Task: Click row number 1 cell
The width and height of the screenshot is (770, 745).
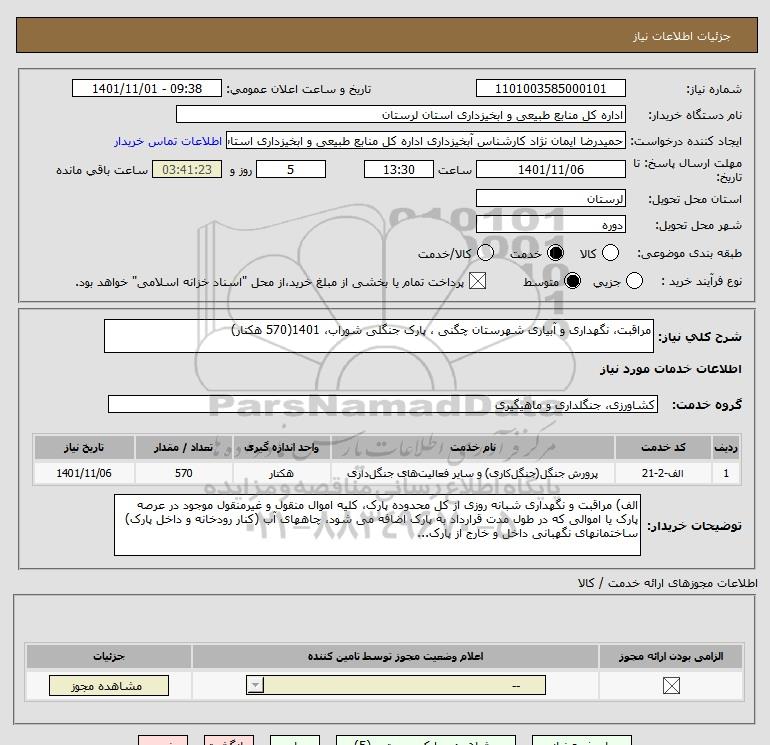Action: point(726,473)
